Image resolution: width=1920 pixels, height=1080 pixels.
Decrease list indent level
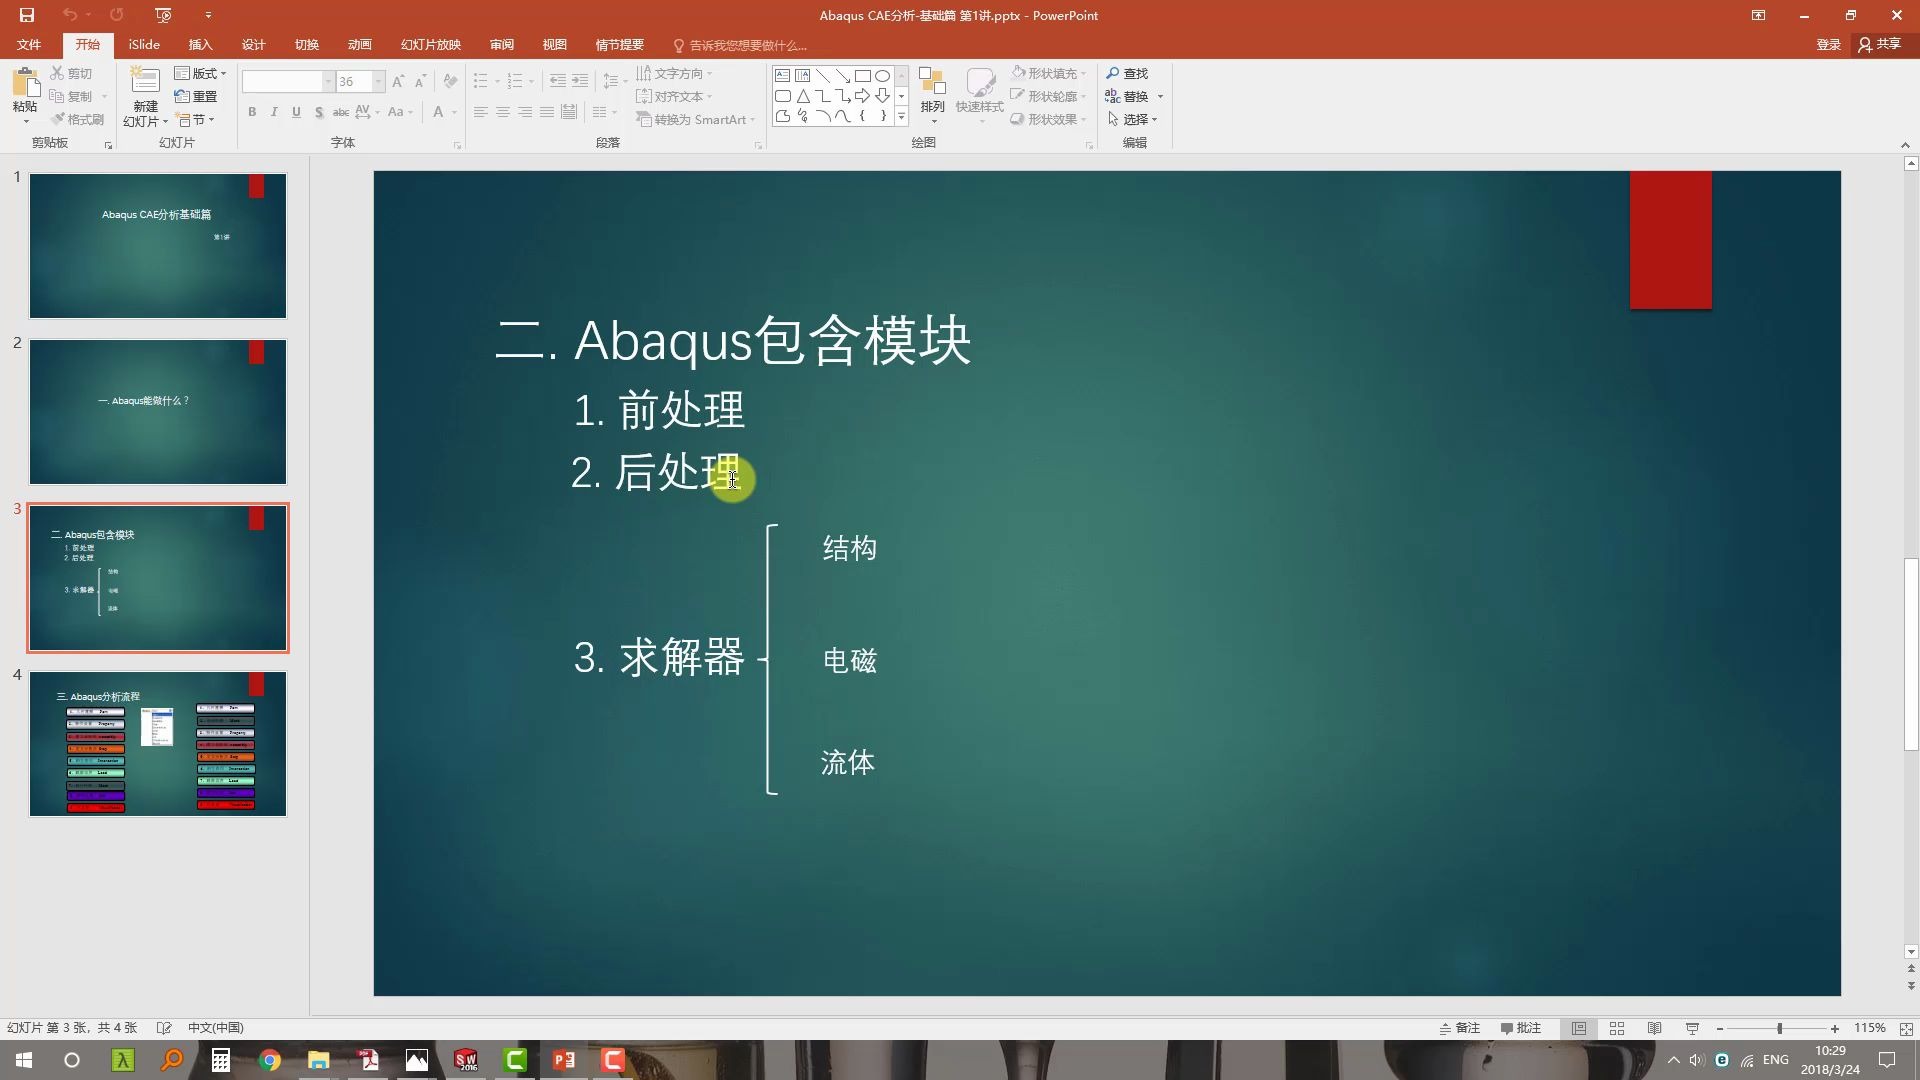click(558, 81)
